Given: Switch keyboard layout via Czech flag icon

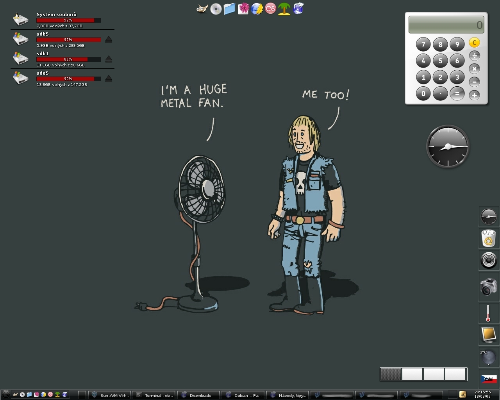Looking at the screenshot, I should [489, 379].
